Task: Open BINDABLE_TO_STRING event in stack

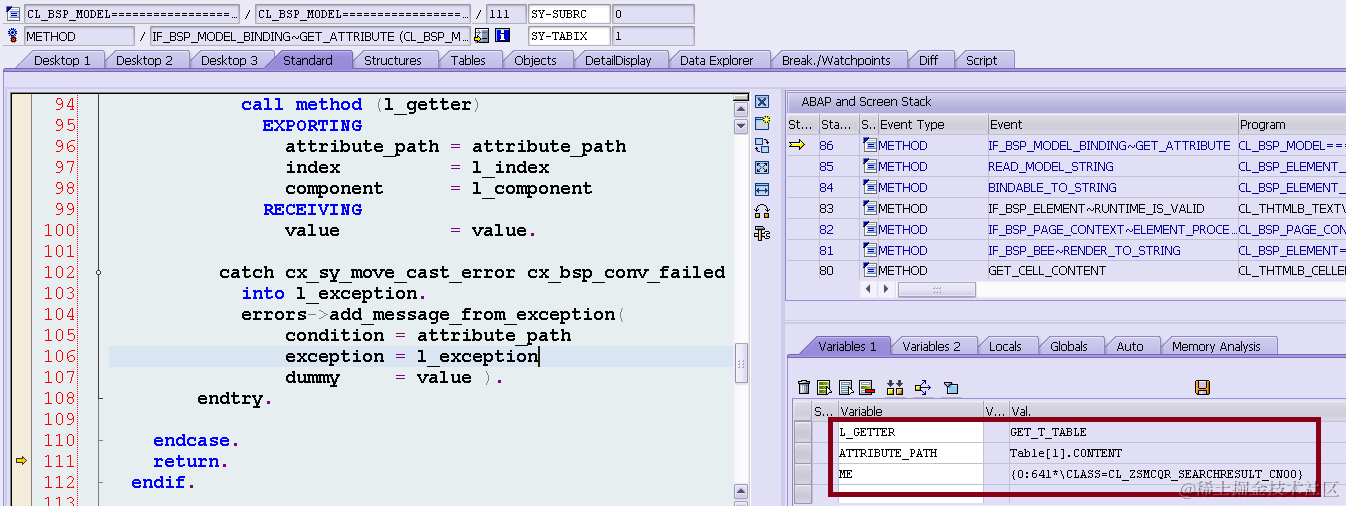Action: [1047, 187]
